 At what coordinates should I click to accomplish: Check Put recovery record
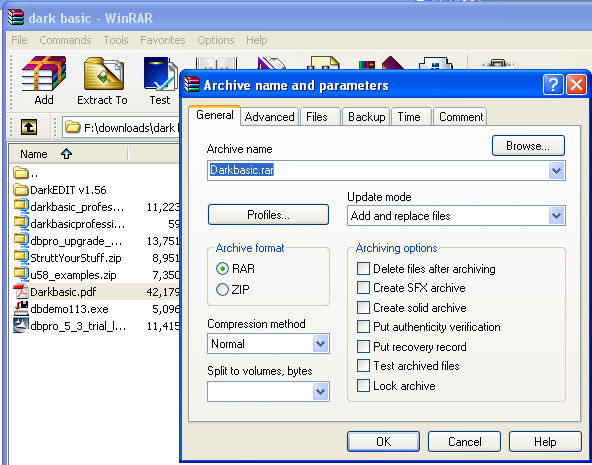click(x=363, y=346)
